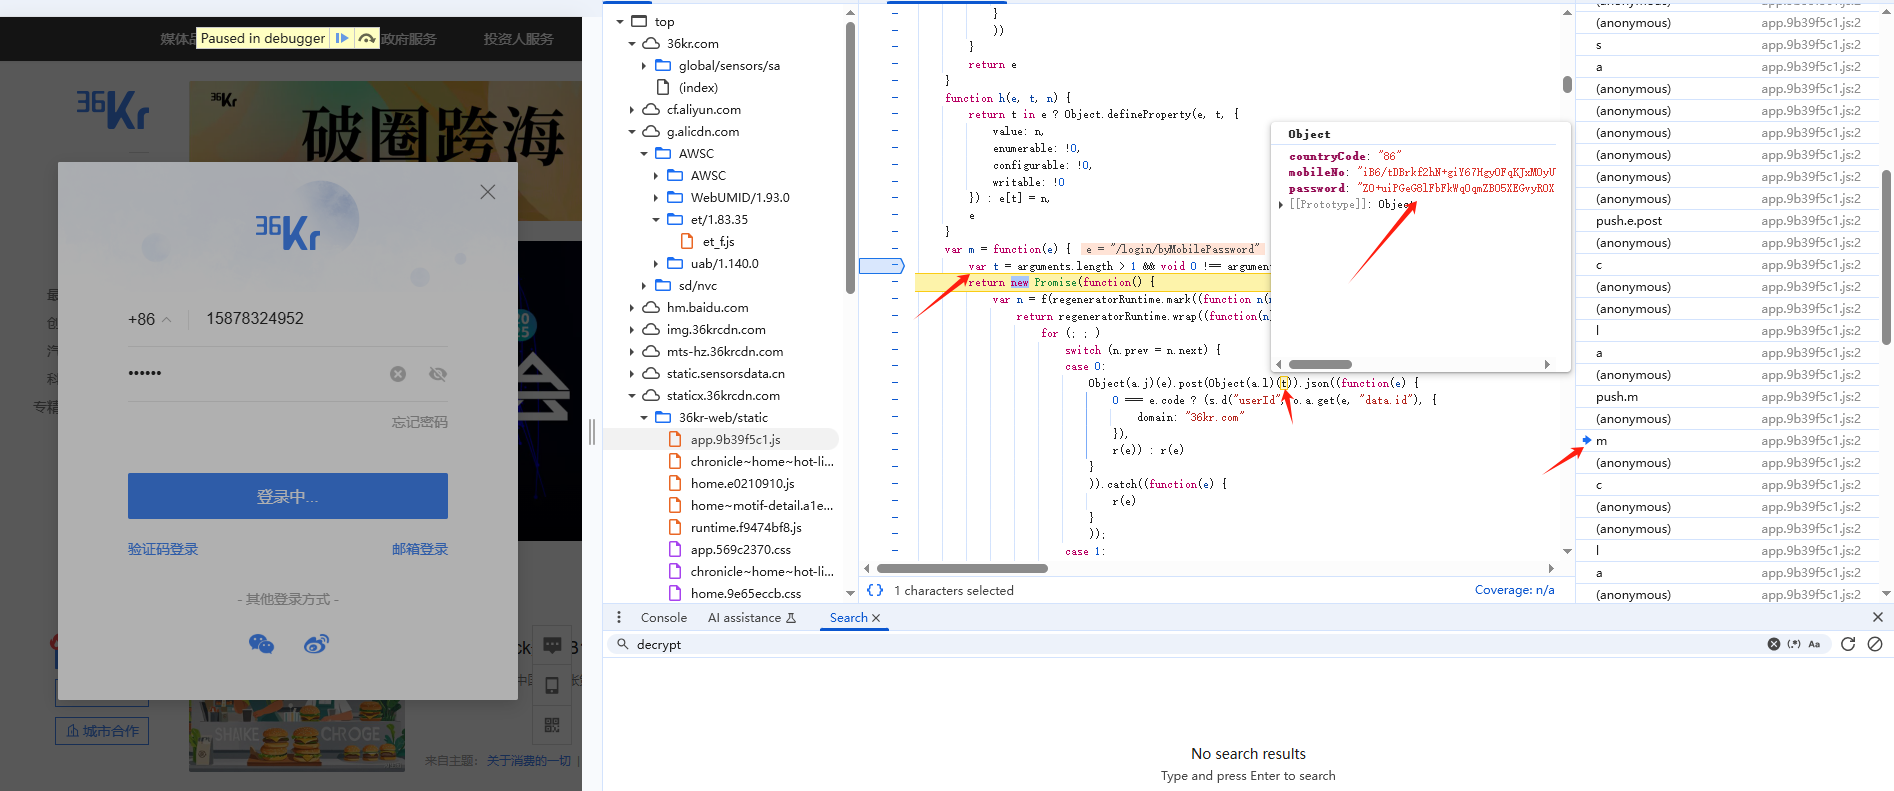The width and height of the screenshot is (1894, 791).
Task: Collapse the top frame tree node
Action: click(619, 21)
